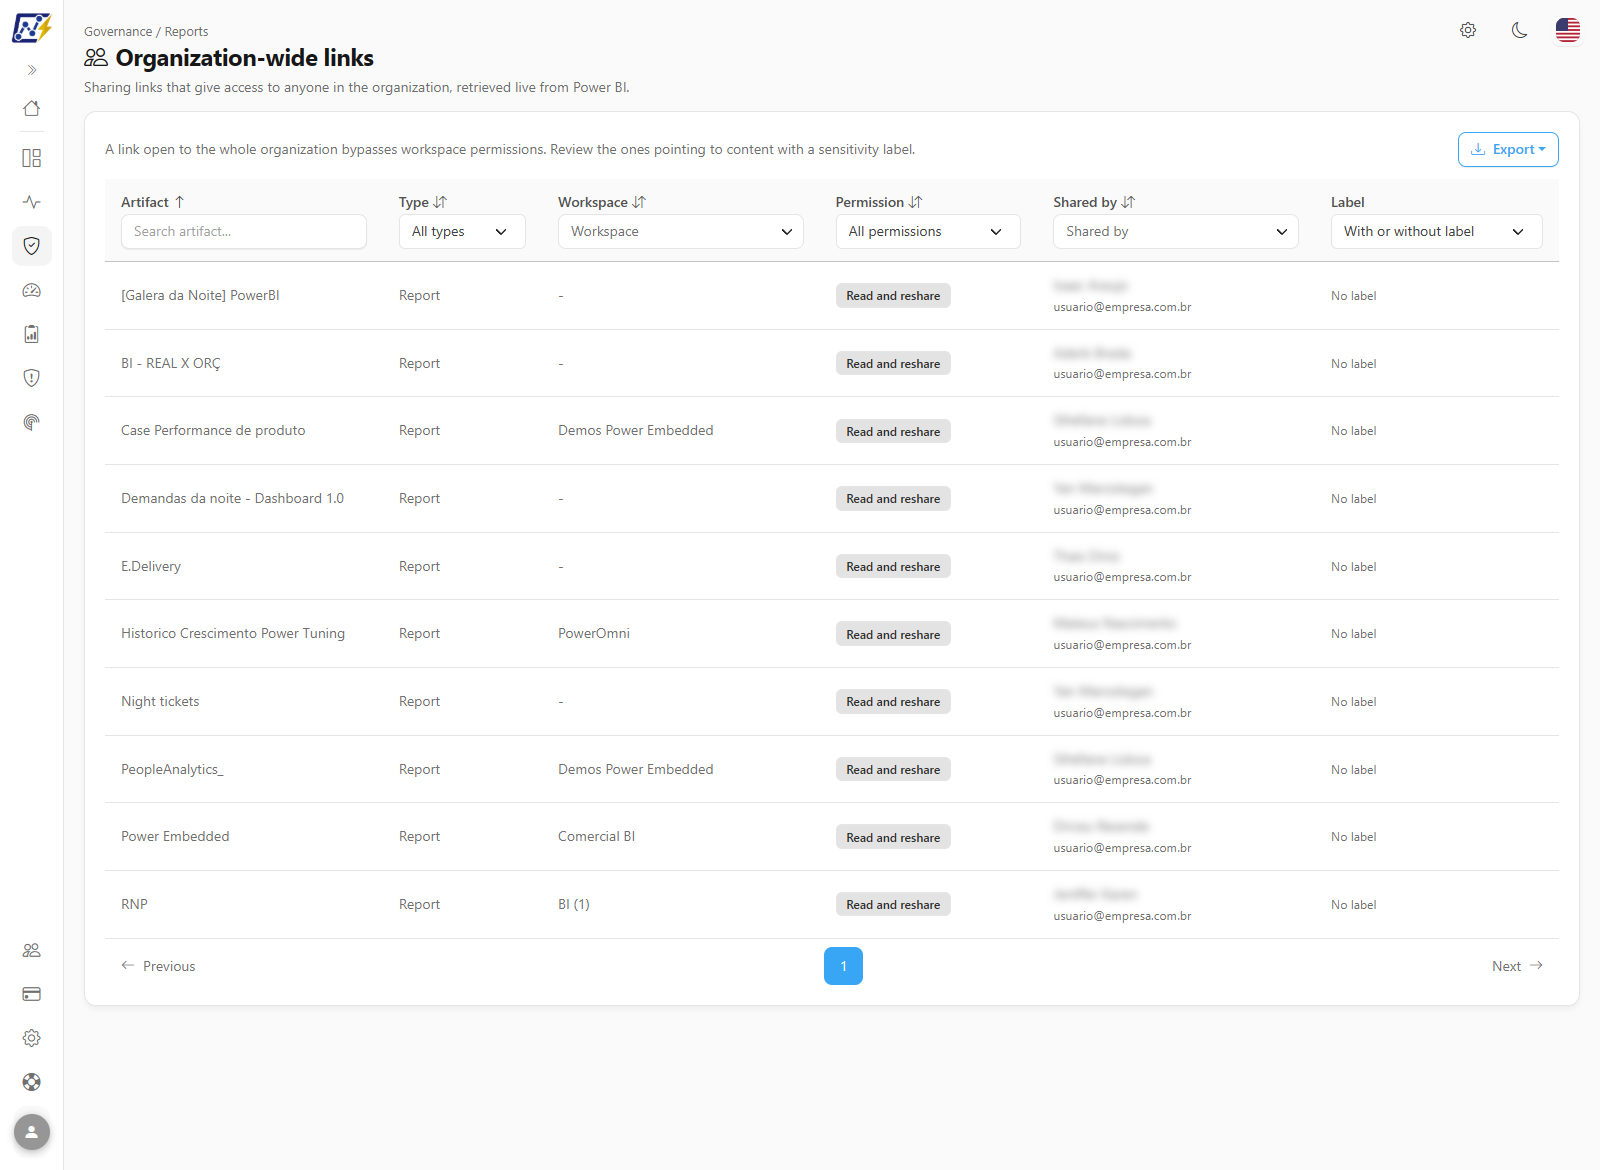
Task: Open the activity pulse icon in sidebar
Action: click(x=32, y=202)
